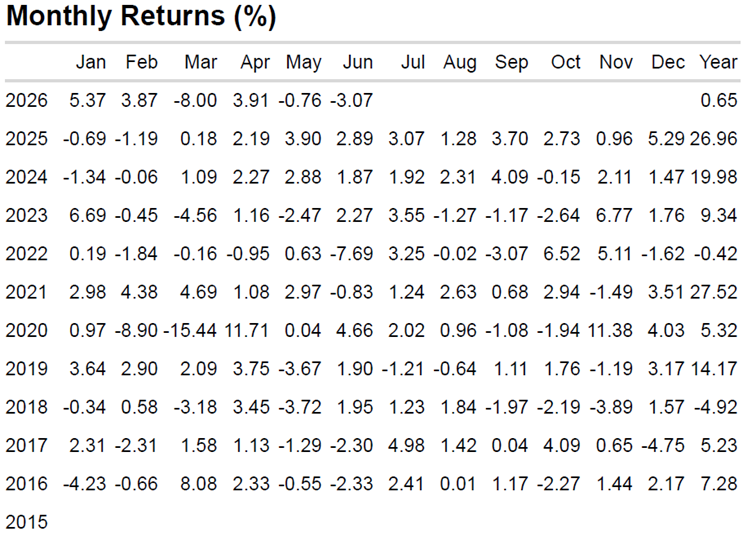Select the March 2020 value -15.44

tap(190, 331)
